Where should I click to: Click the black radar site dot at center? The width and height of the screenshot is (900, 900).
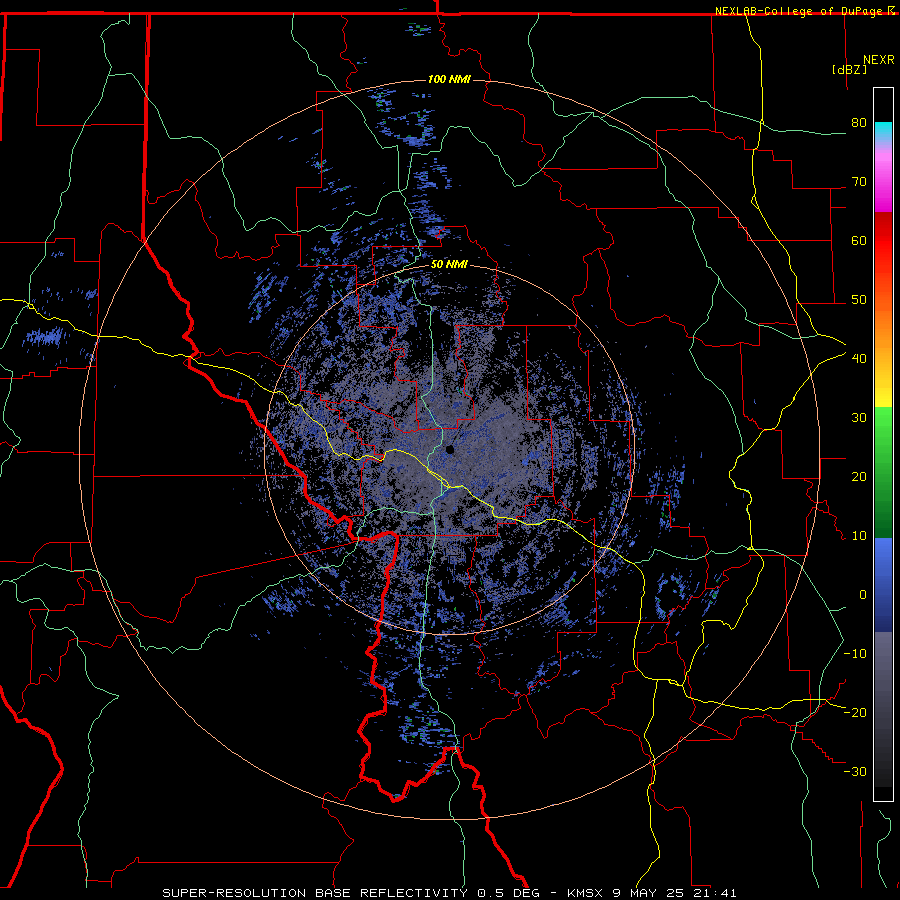(x=450, y=450)
